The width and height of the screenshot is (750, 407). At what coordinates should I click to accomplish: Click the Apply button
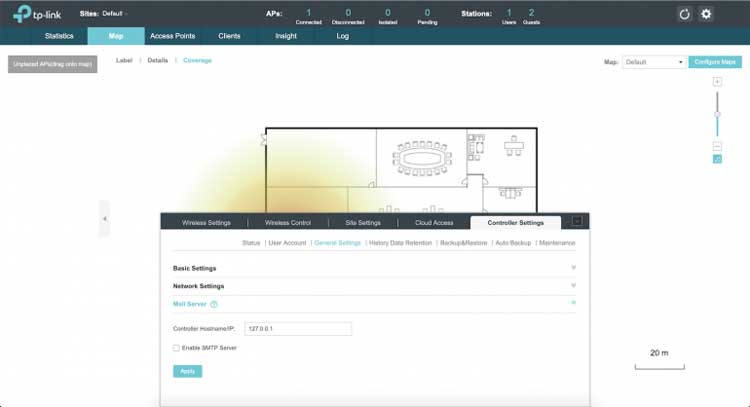(x=187, y=371)
